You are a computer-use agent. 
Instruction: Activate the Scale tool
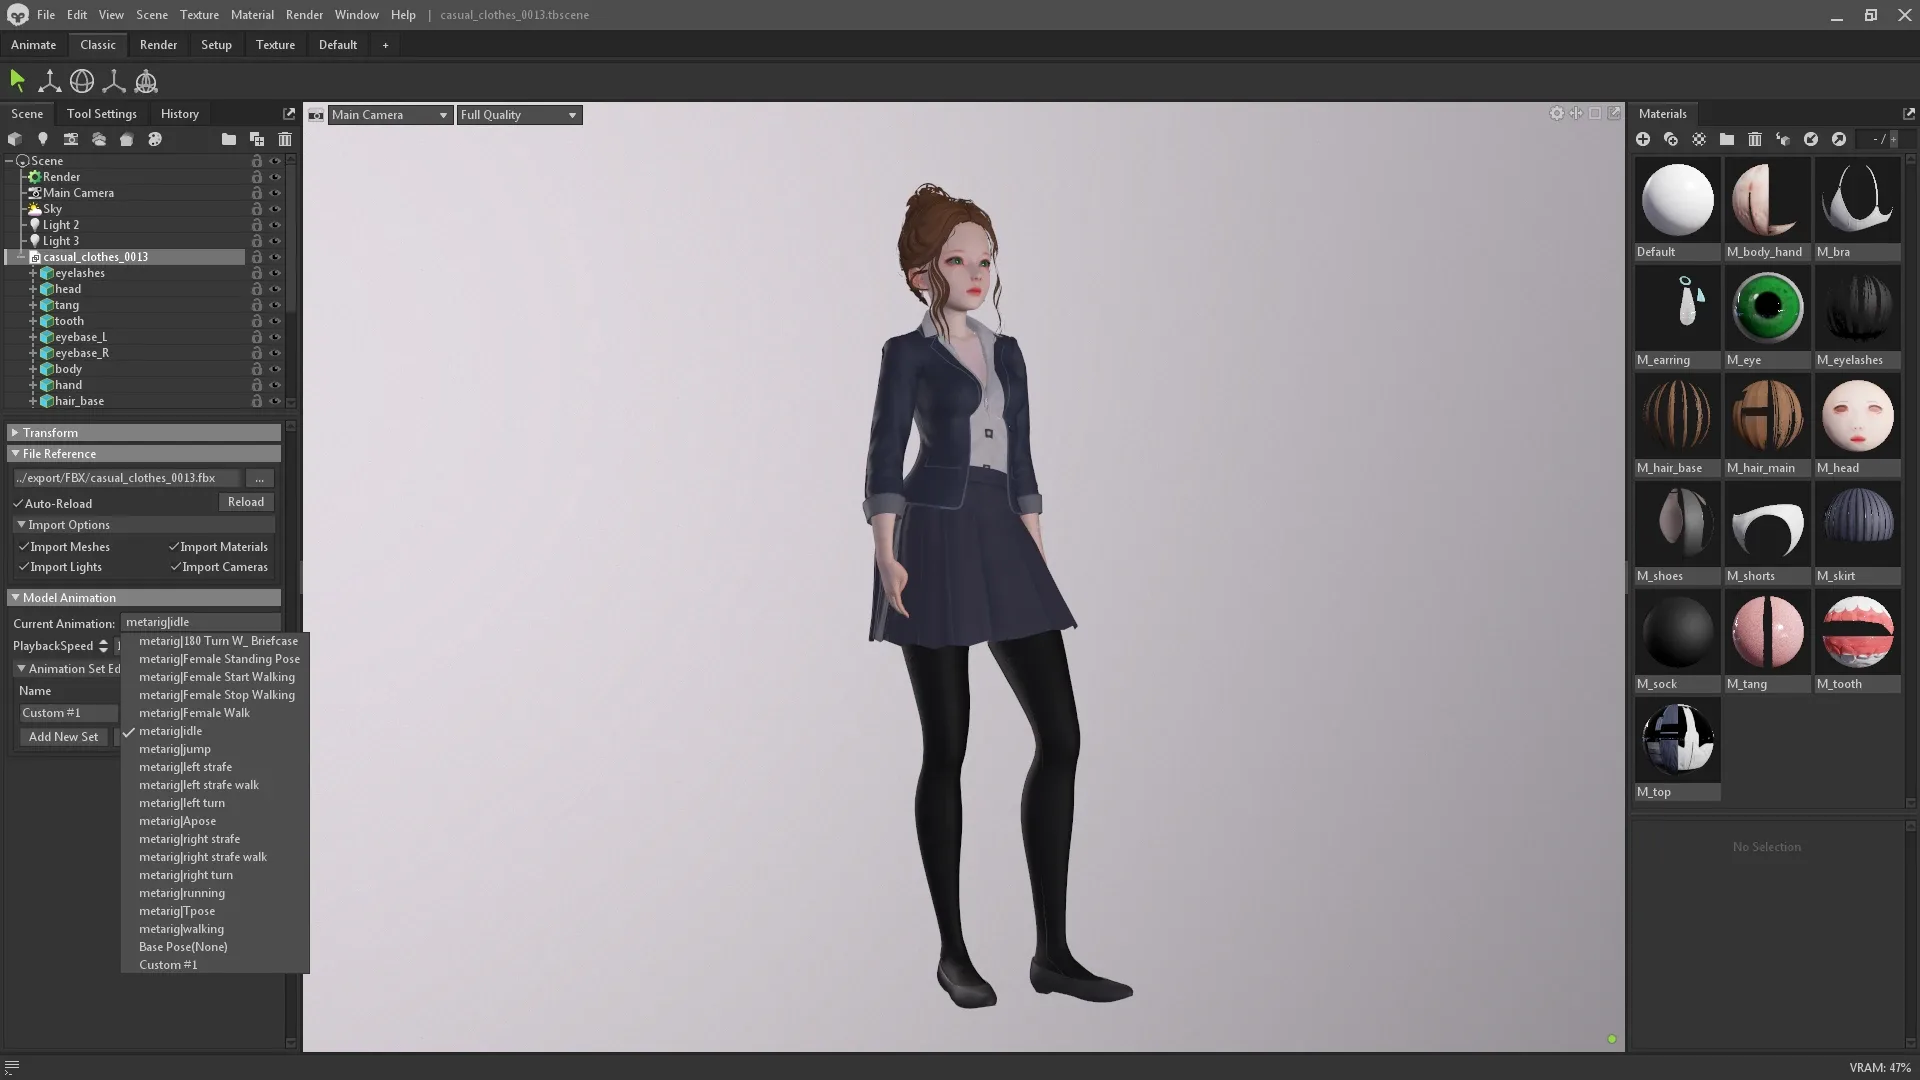click(x=114, y=81)
